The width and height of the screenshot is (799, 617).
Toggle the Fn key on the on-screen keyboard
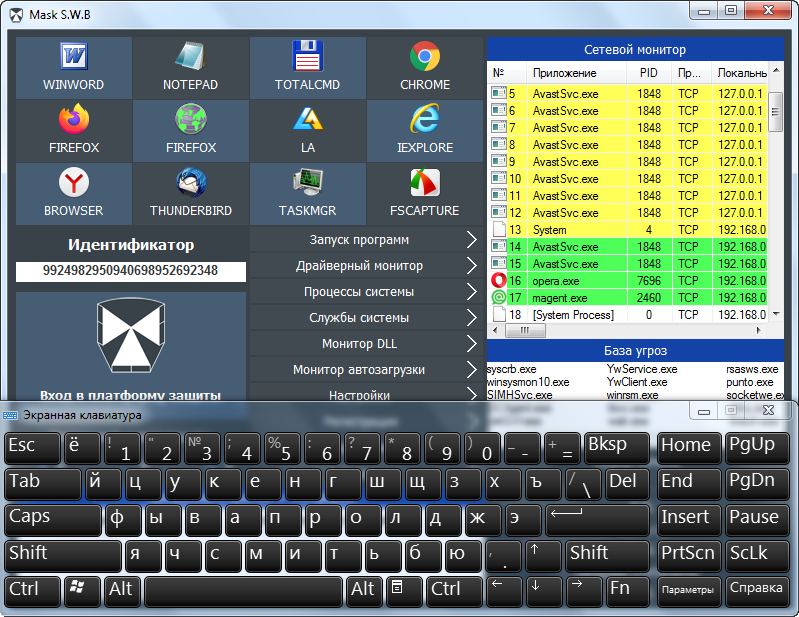pos(620,590)
